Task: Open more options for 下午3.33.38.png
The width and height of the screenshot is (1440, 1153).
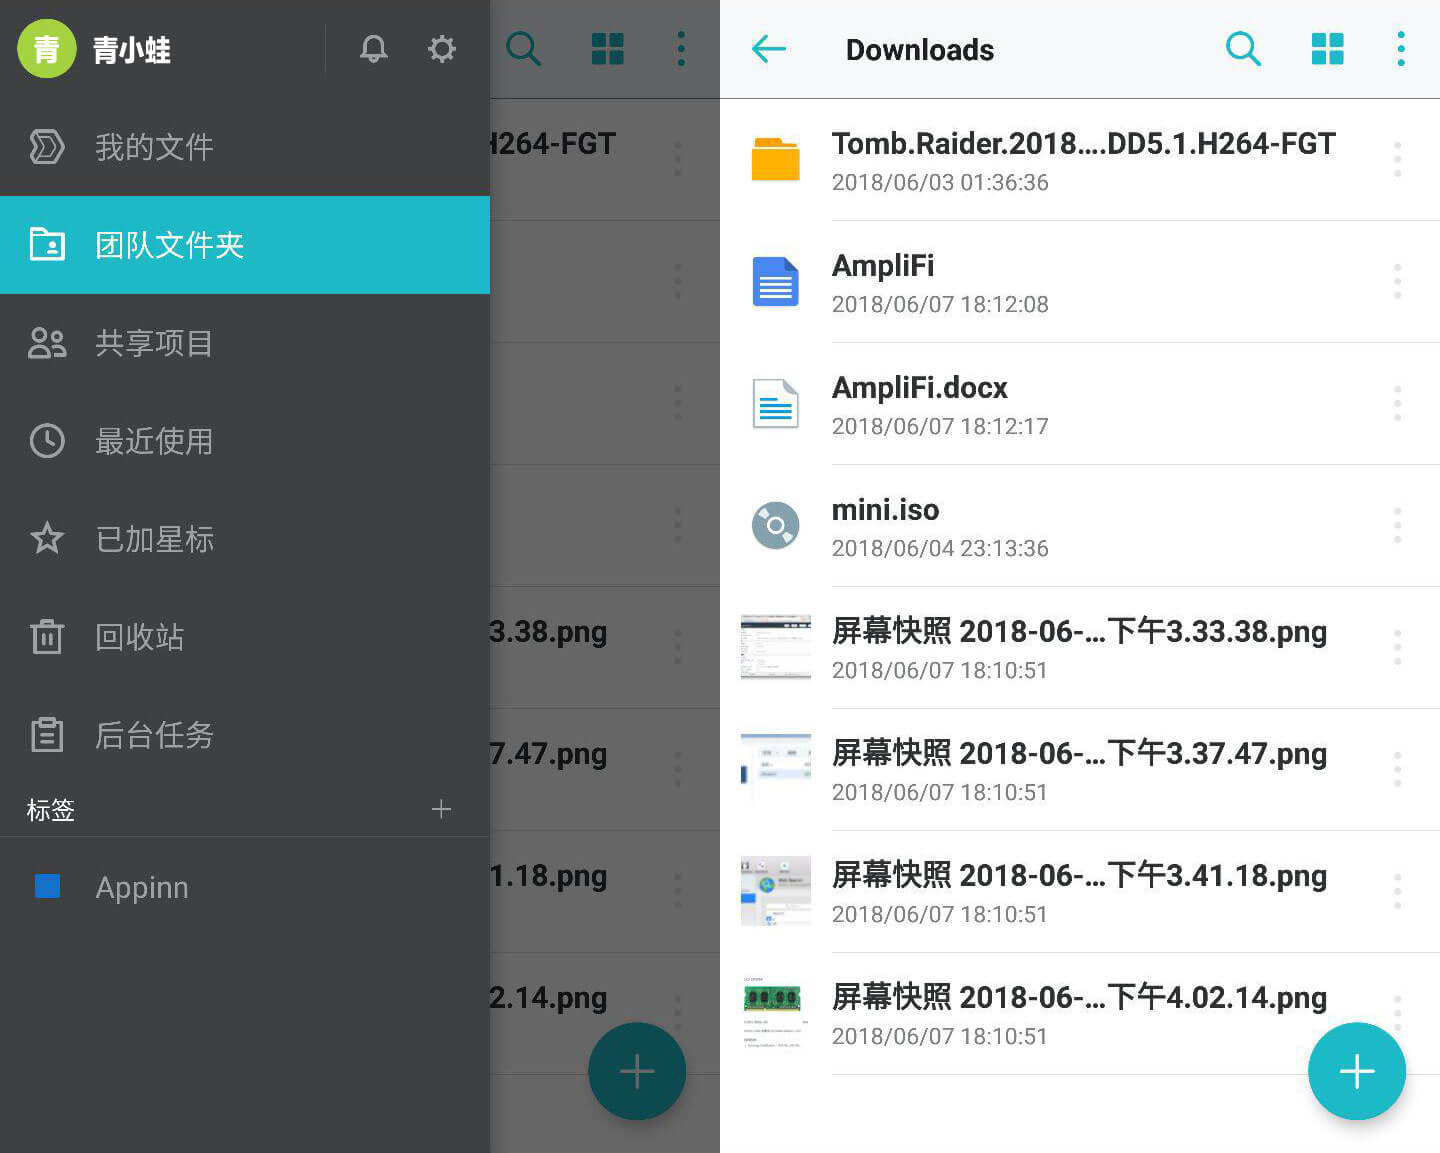Action: pos(1397,648)
